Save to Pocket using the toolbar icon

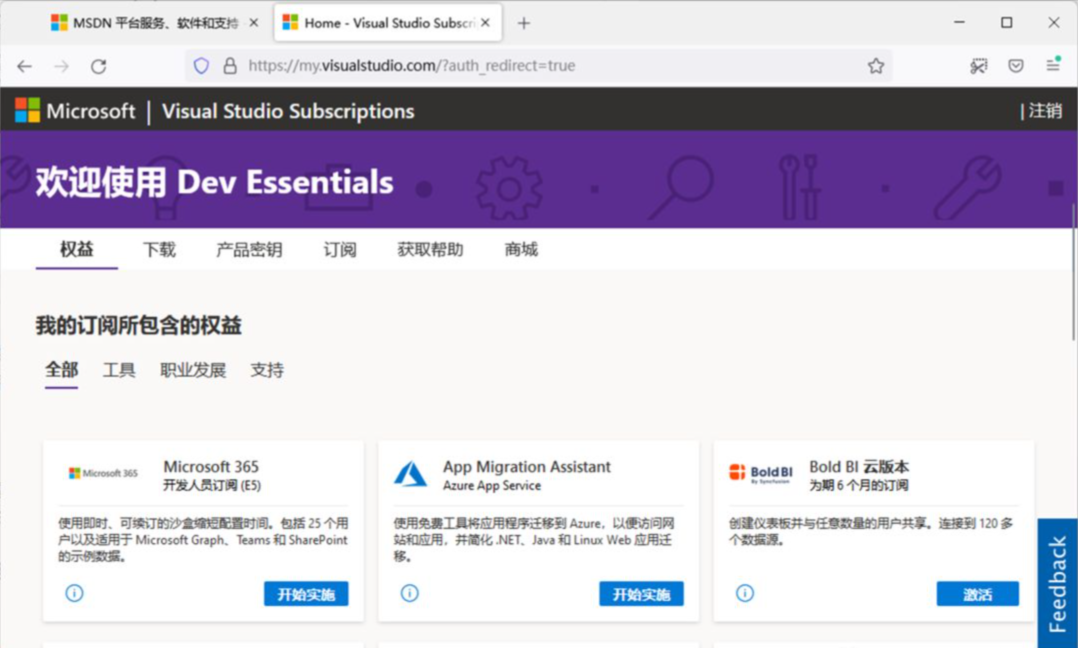pos(1015,66)
